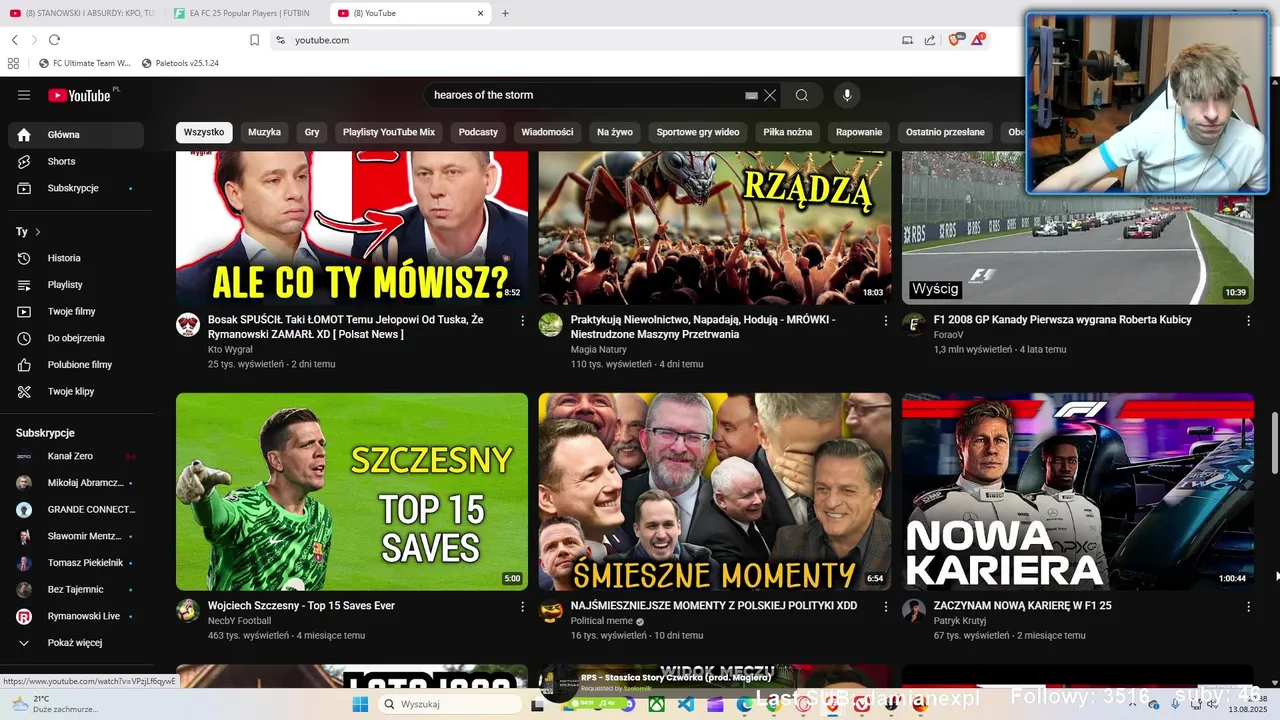Open F1 2008 GP Kanady video title
This screenshot has width=1280, height=720.
[x=1062, y=320]
